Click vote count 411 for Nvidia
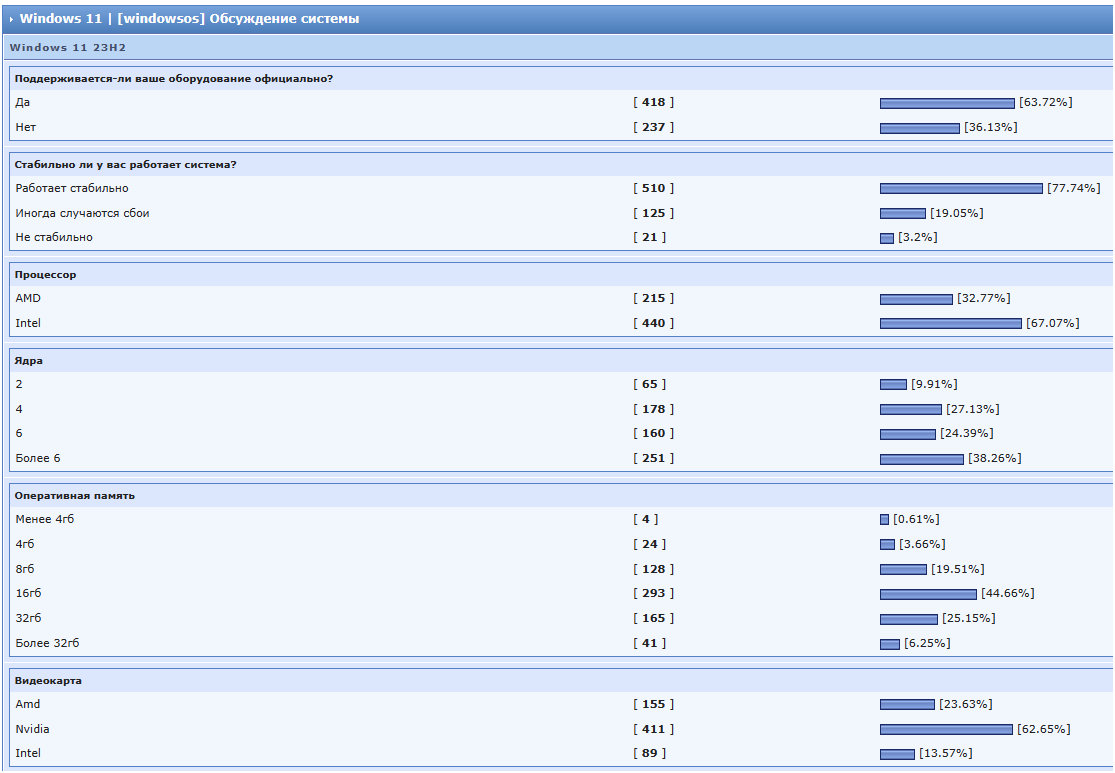1115x773 pixels. (653, 730)
